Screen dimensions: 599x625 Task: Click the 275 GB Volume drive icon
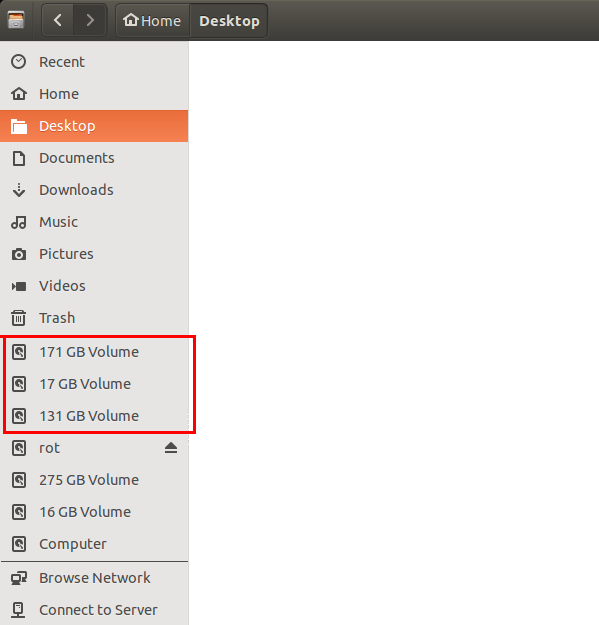coord(19,480)
